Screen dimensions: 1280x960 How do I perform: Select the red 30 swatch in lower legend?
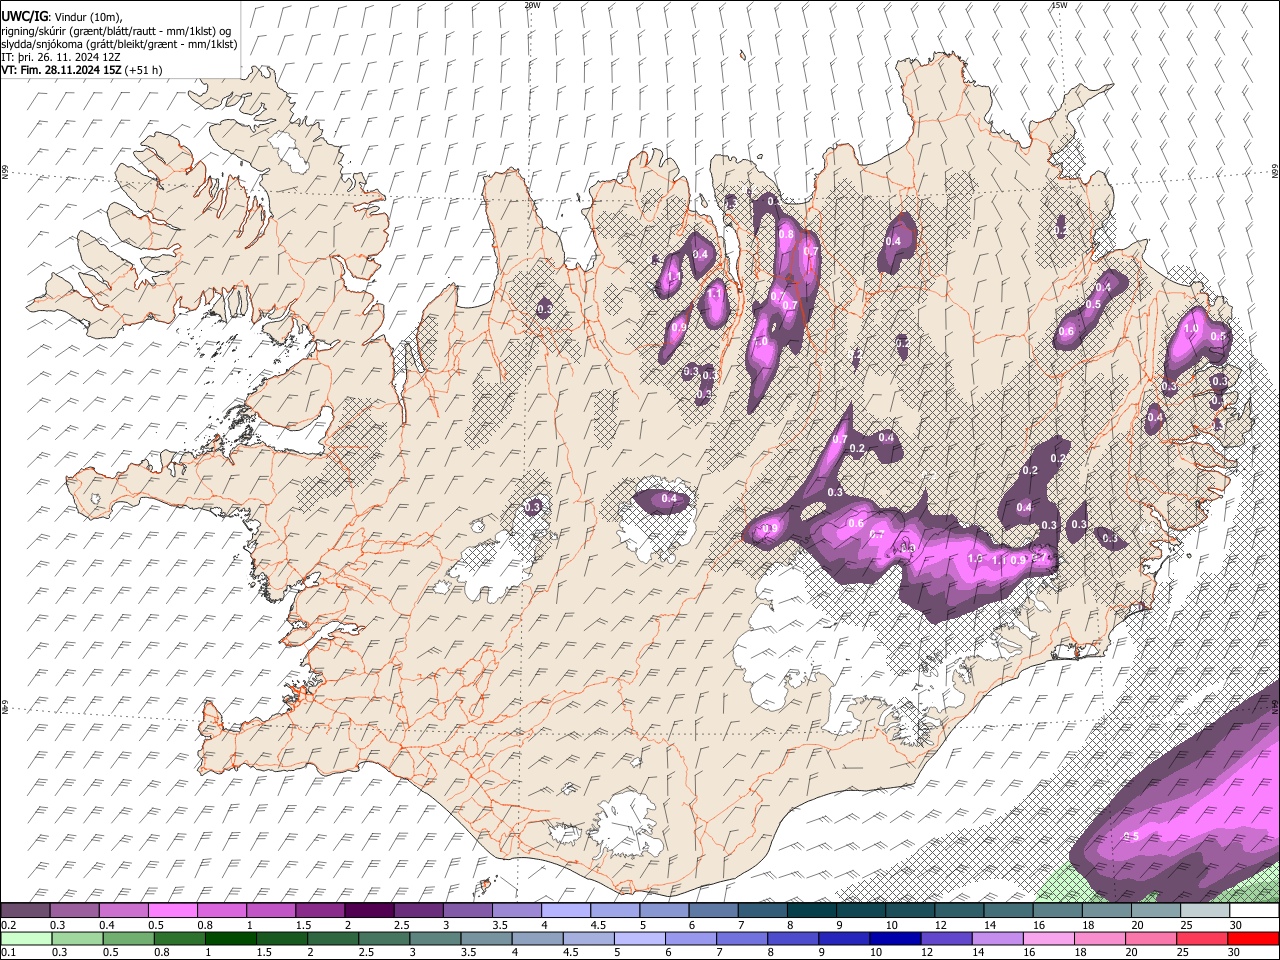[1254, 938]
